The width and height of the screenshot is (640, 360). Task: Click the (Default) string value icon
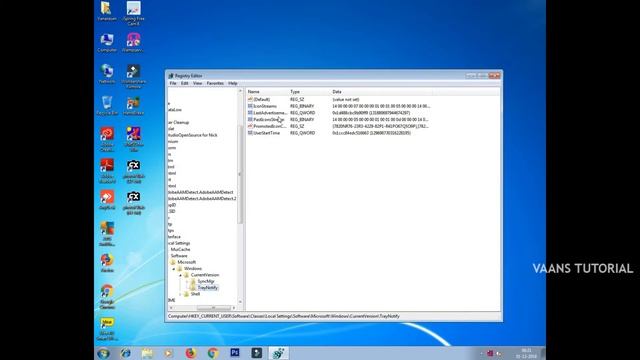[250, 99]
